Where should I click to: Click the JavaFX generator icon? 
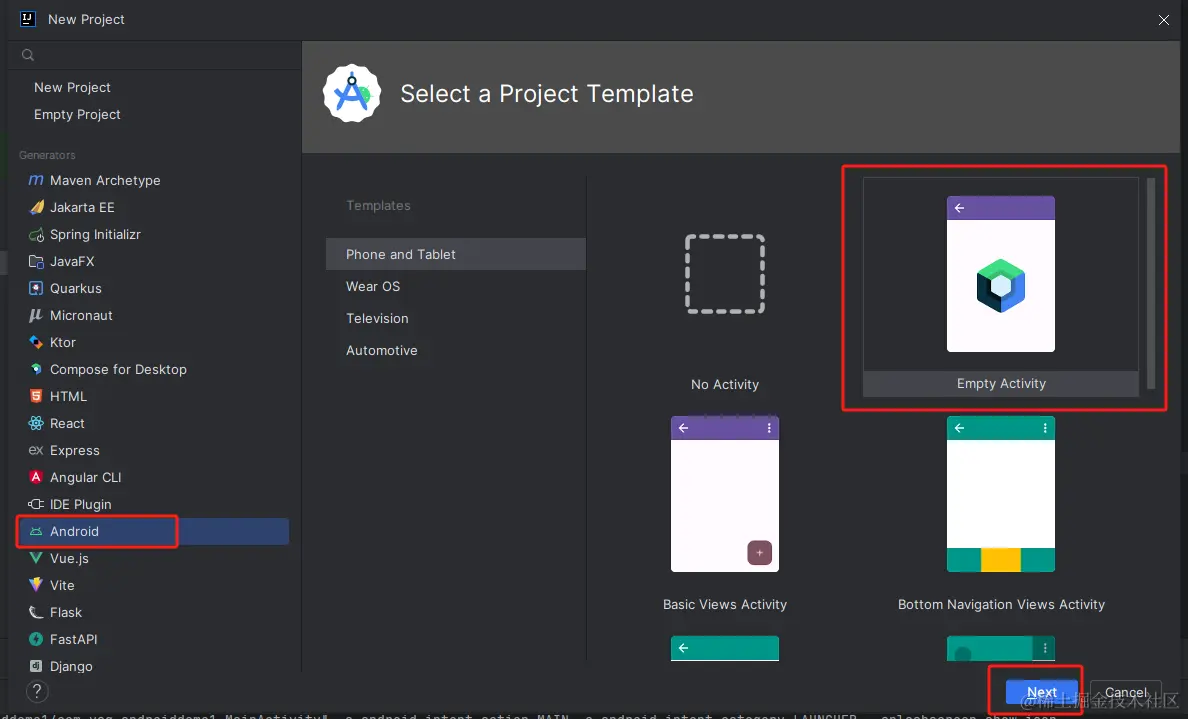tap(36, 261)
